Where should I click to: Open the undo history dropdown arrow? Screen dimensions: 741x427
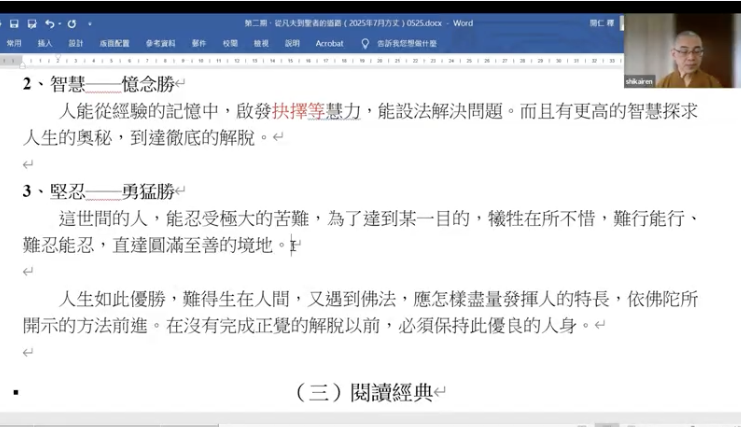58,23
